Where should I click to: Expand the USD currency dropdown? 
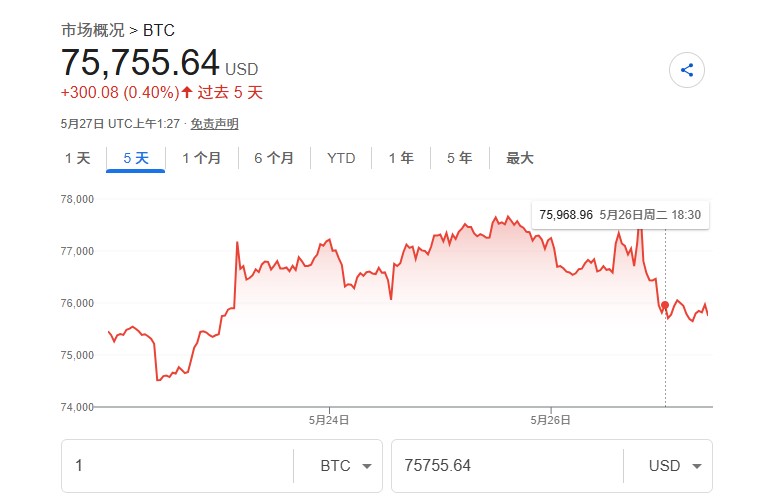(x=675, y=466)
